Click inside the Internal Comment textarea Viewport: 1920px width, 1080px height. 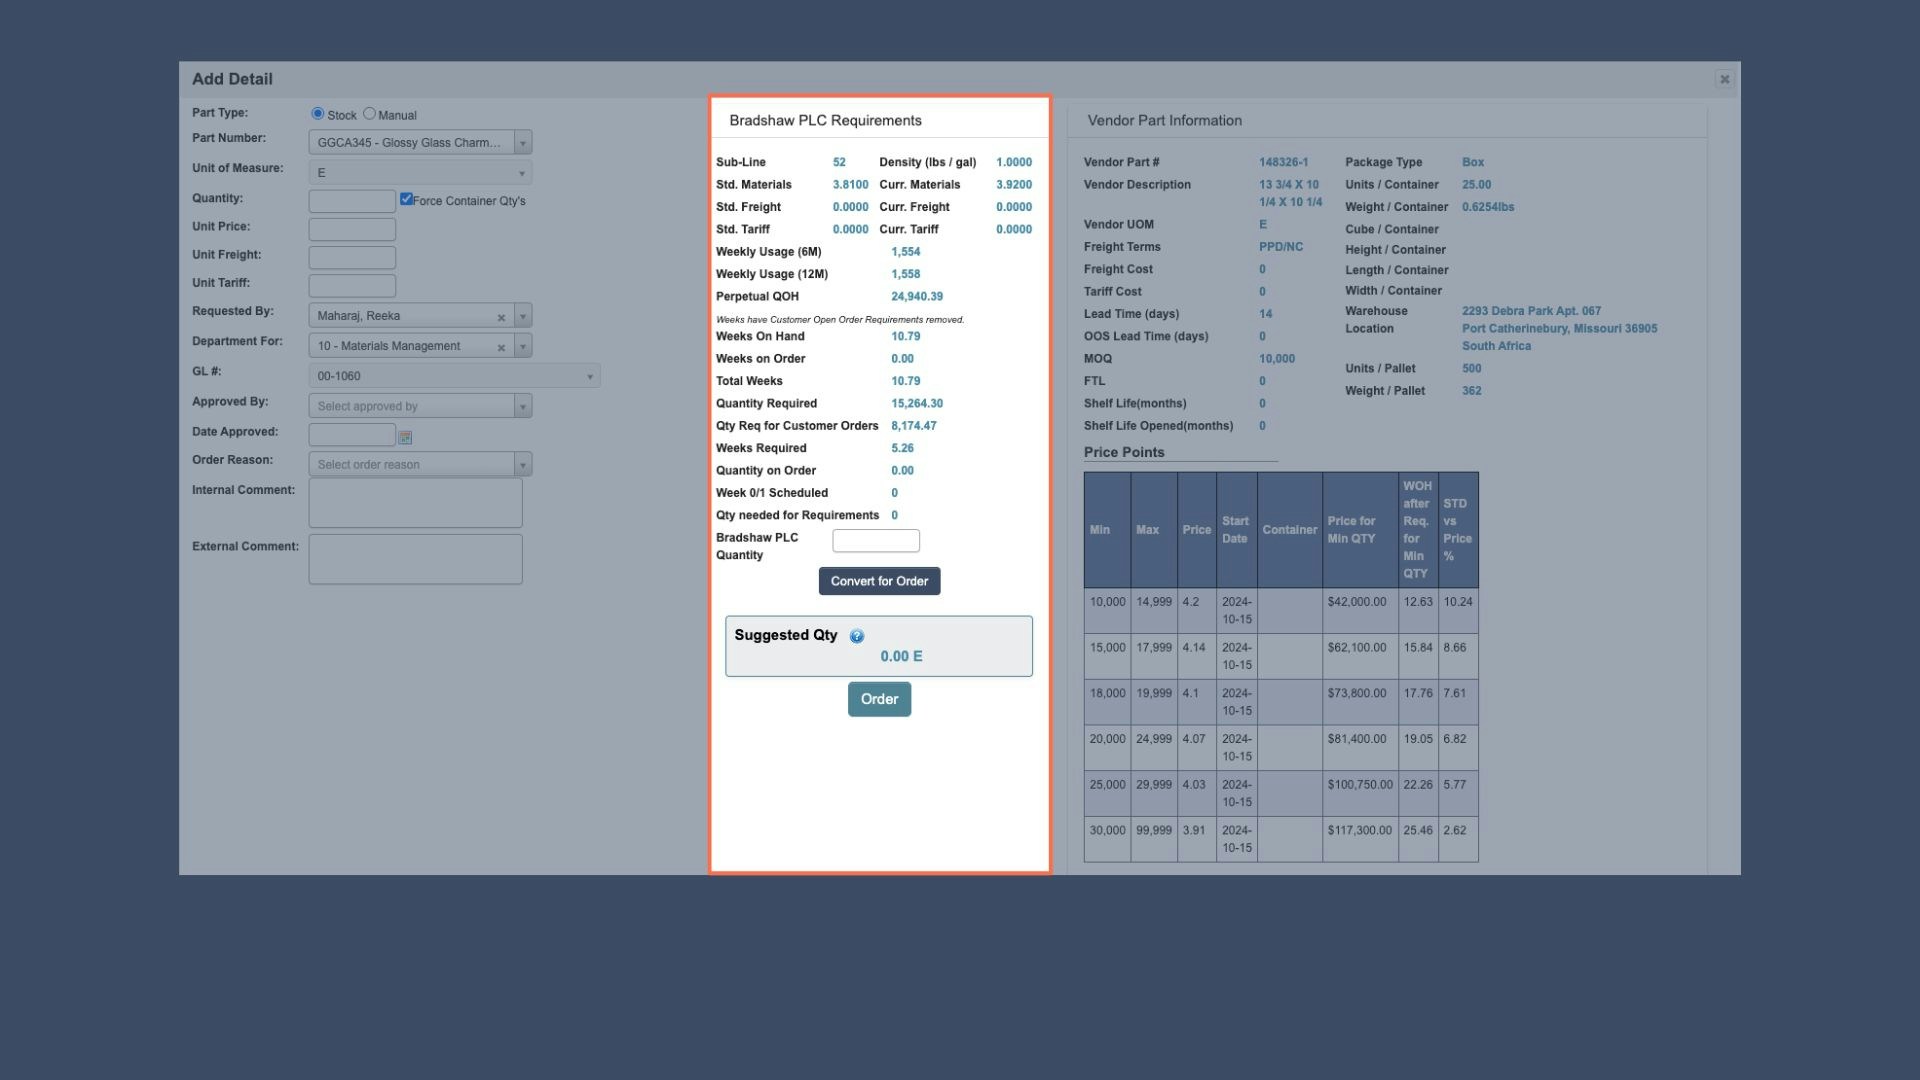point(415,502)
